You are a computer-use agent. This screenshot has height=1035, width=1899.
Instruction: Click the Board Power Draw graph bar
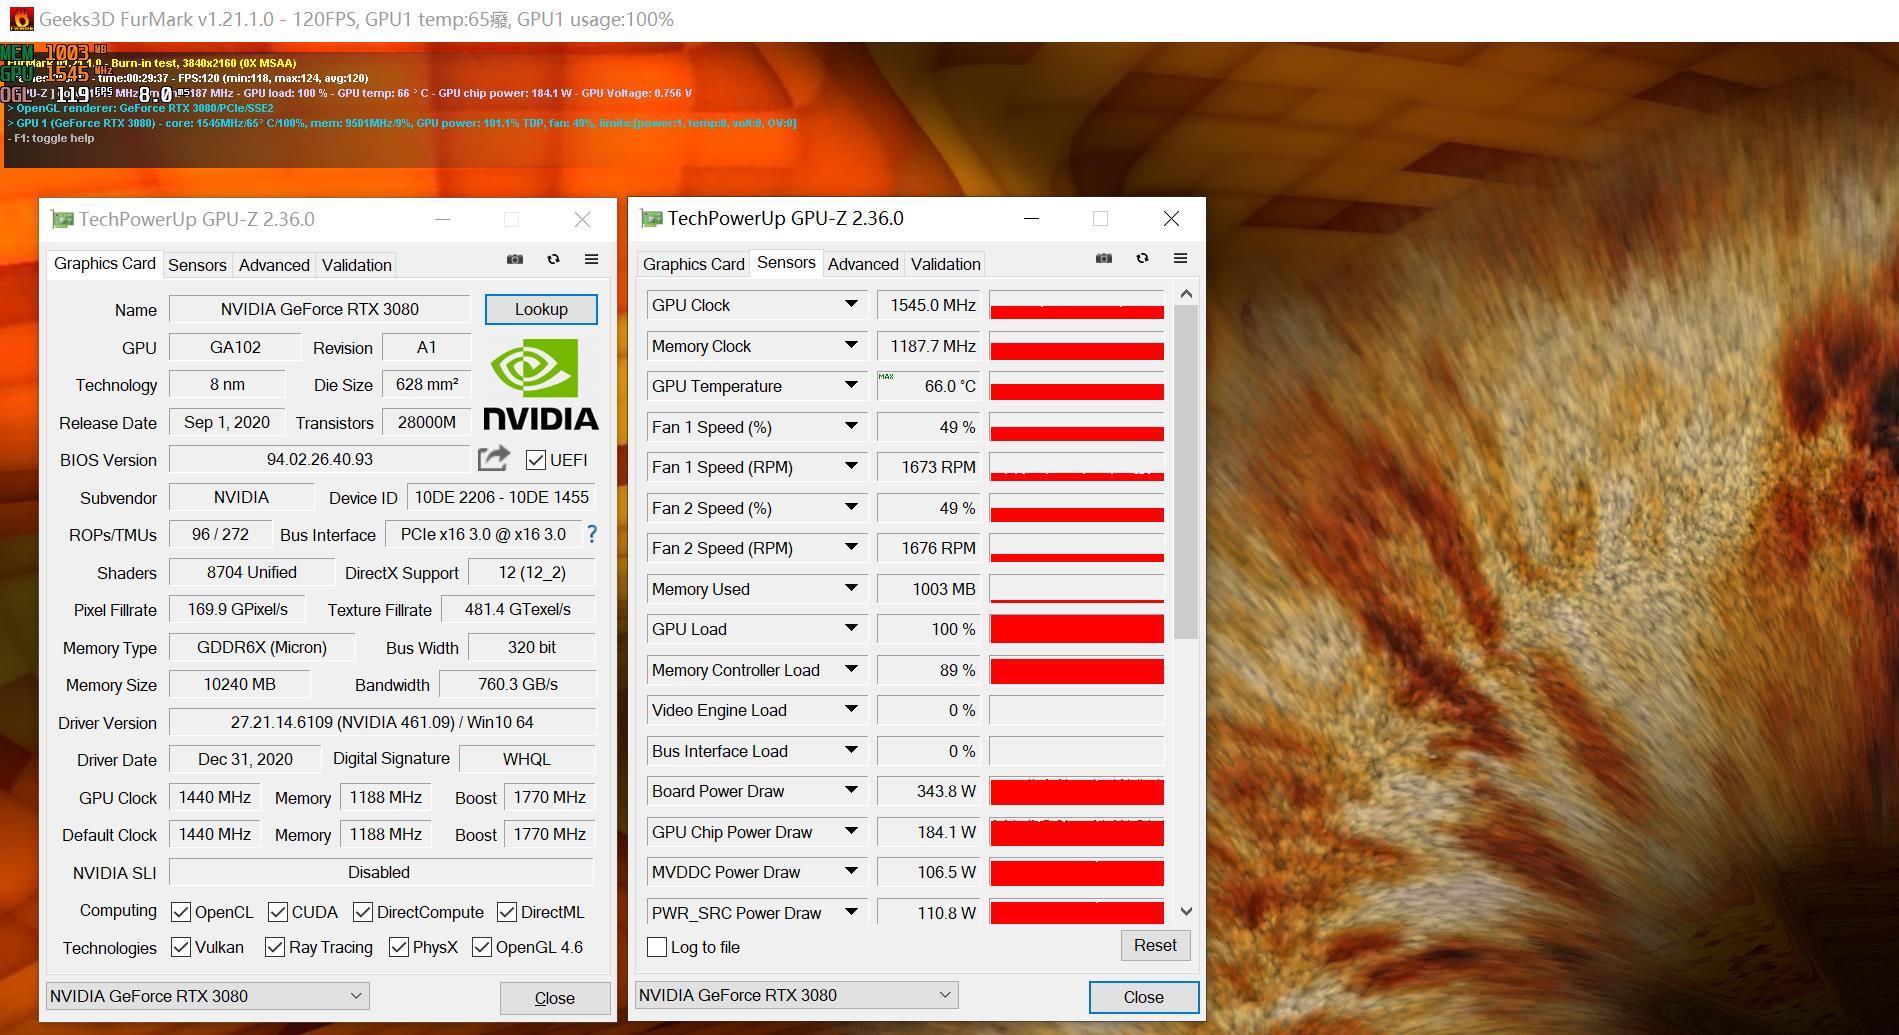[x=1077, y=791]
